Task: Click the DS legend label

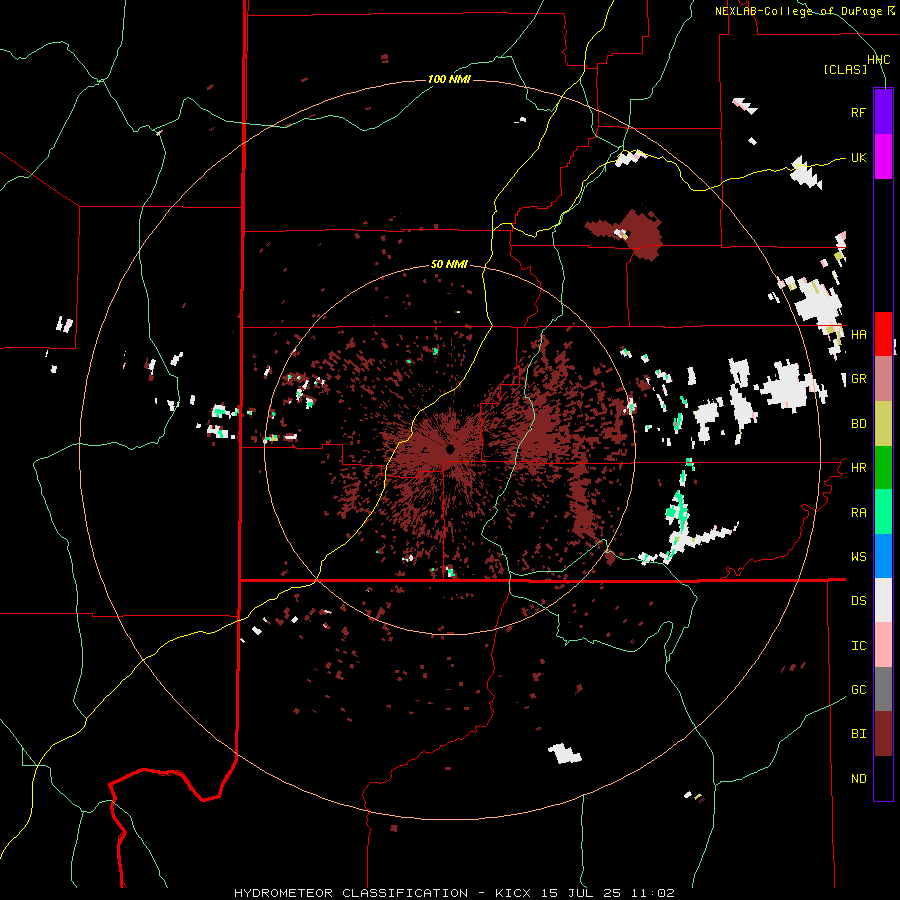Action: [858, 601]
